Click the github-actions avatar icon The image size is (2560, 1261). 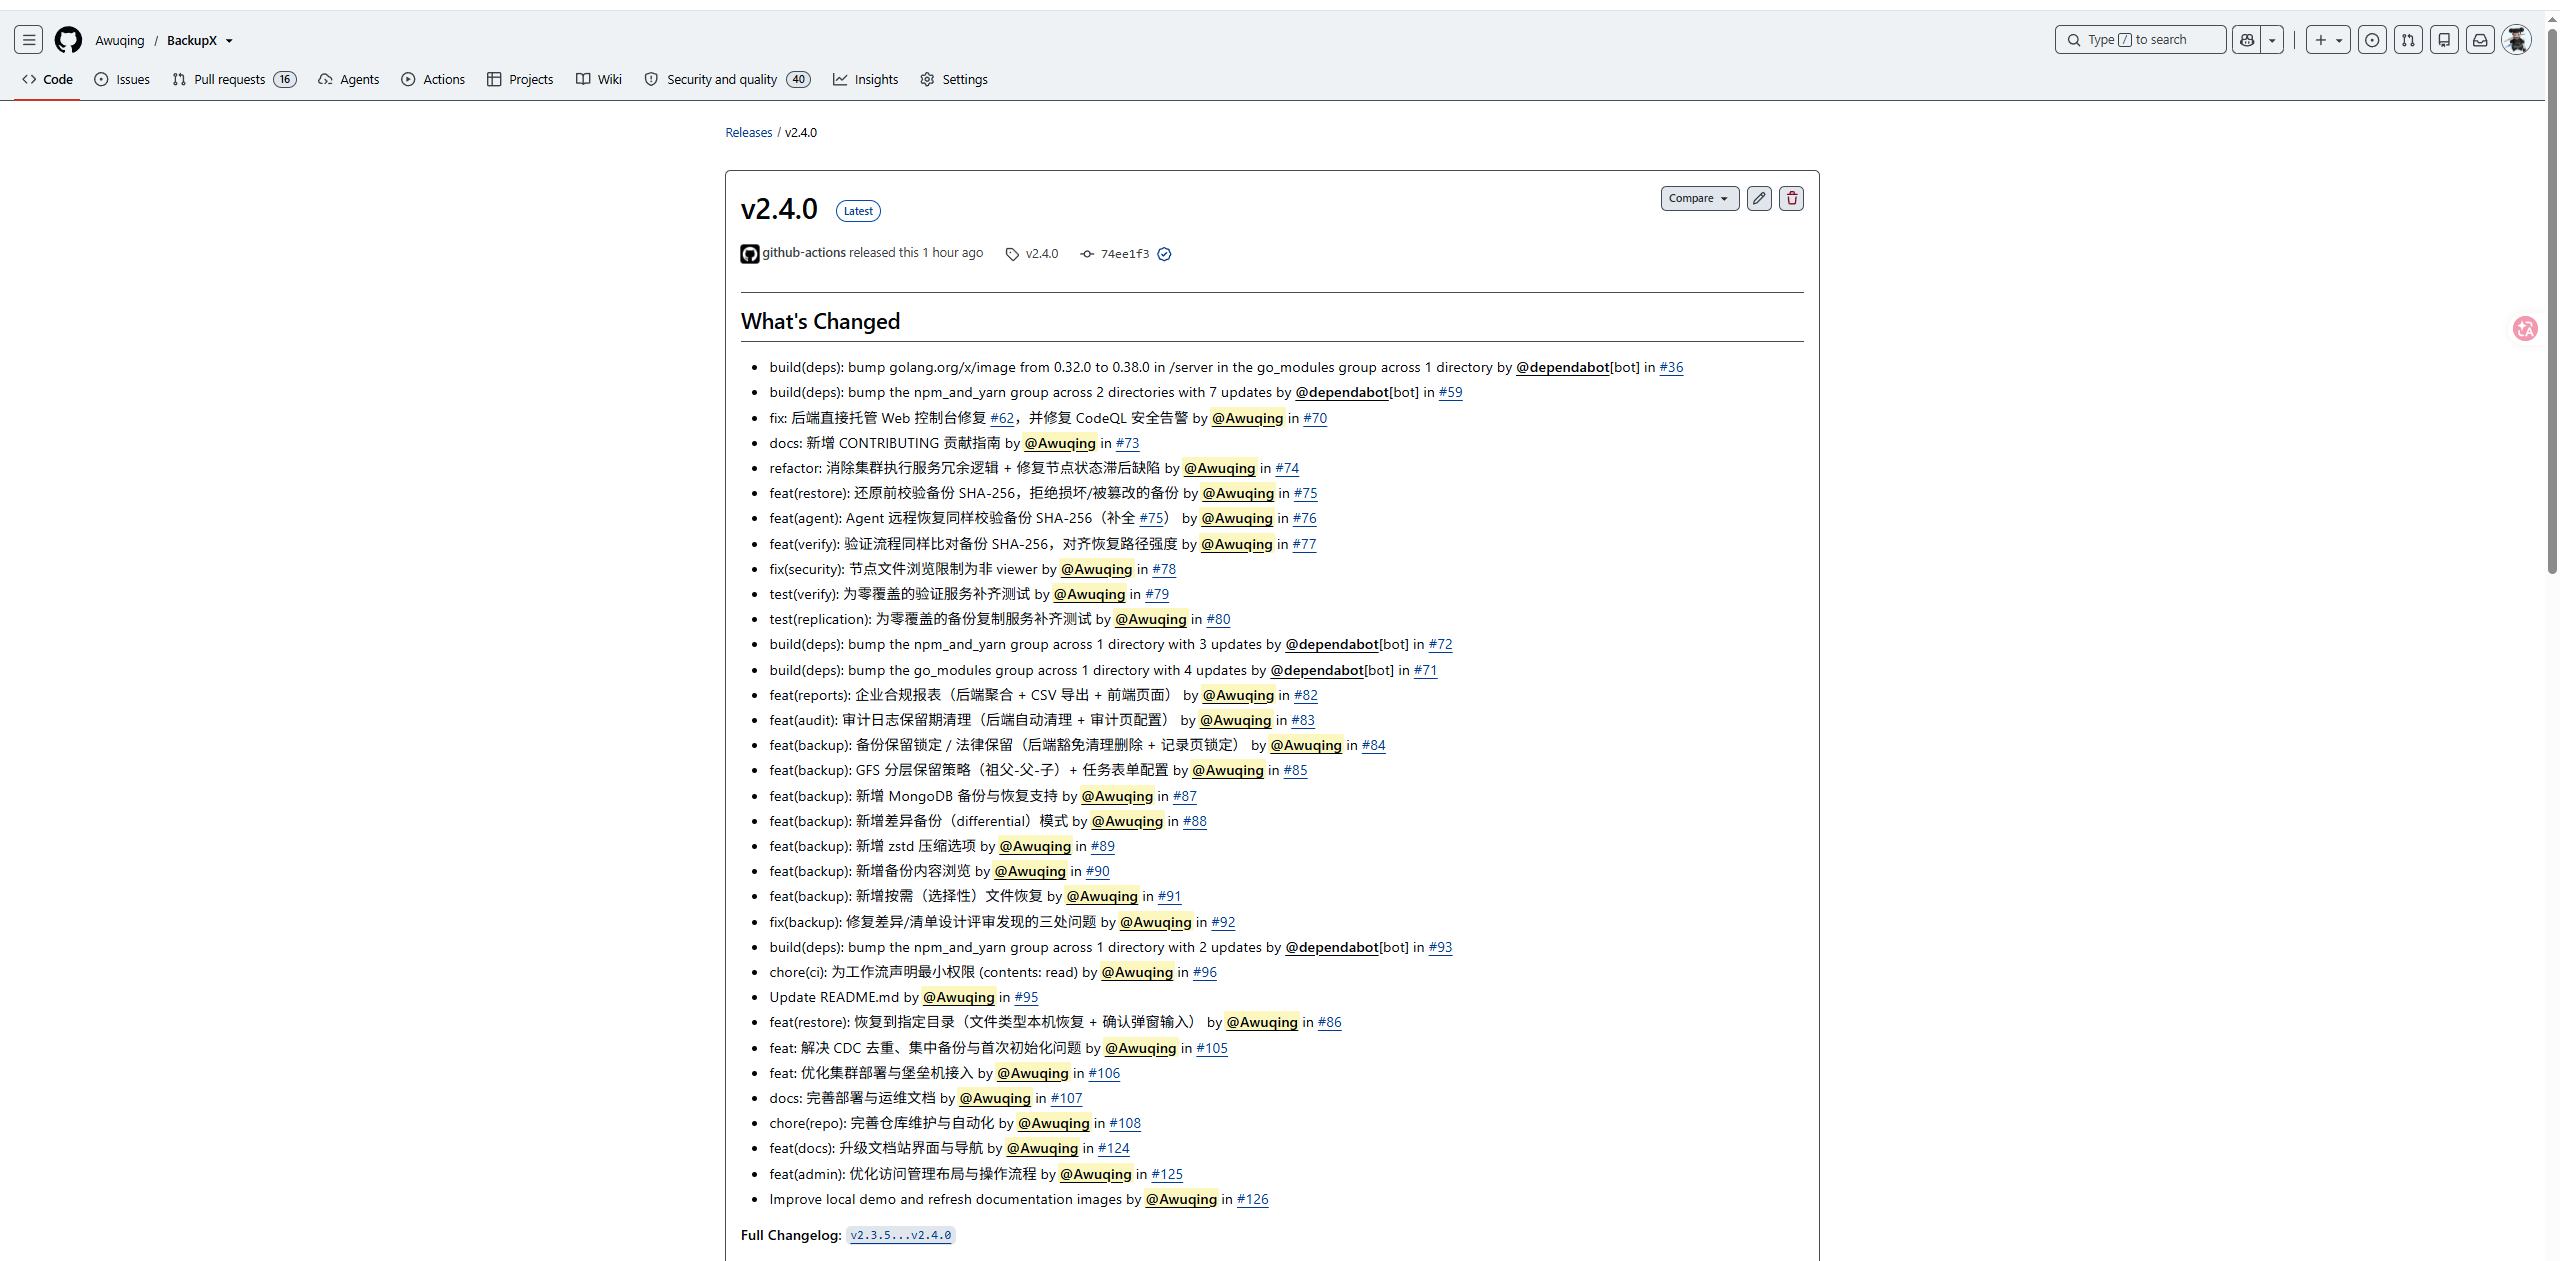(x=750, y=254)
